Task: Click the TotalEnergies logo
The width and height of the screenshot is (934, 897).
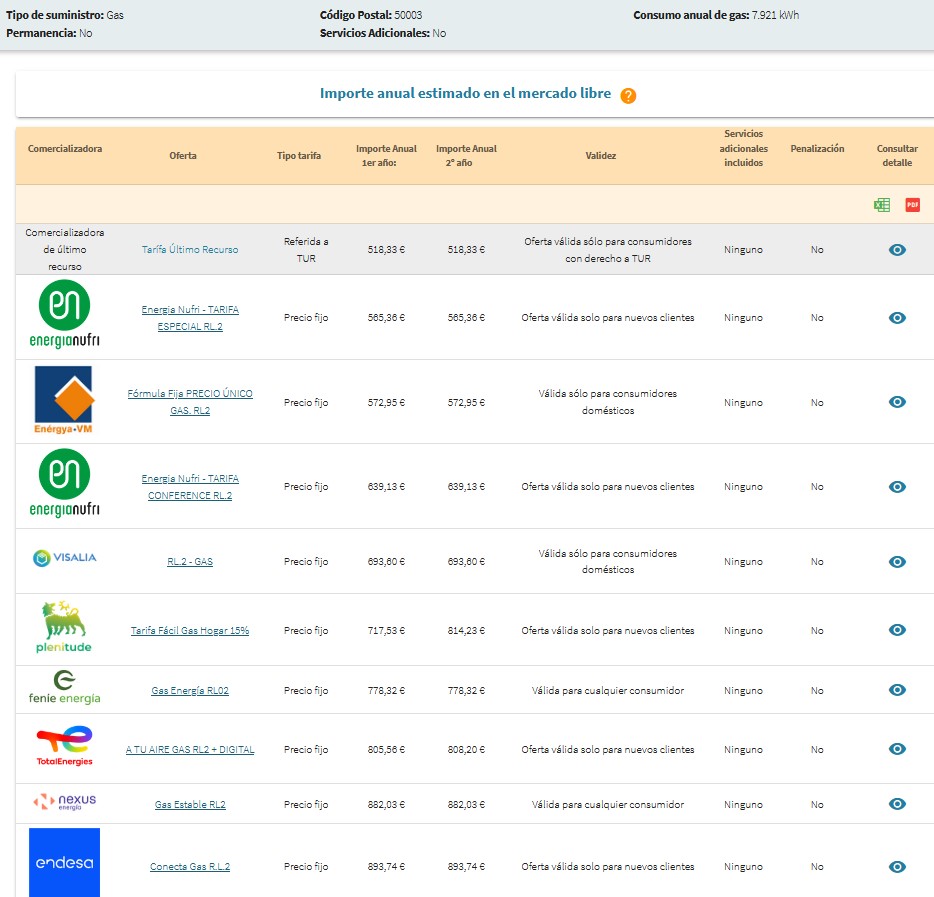Action: 64,746
